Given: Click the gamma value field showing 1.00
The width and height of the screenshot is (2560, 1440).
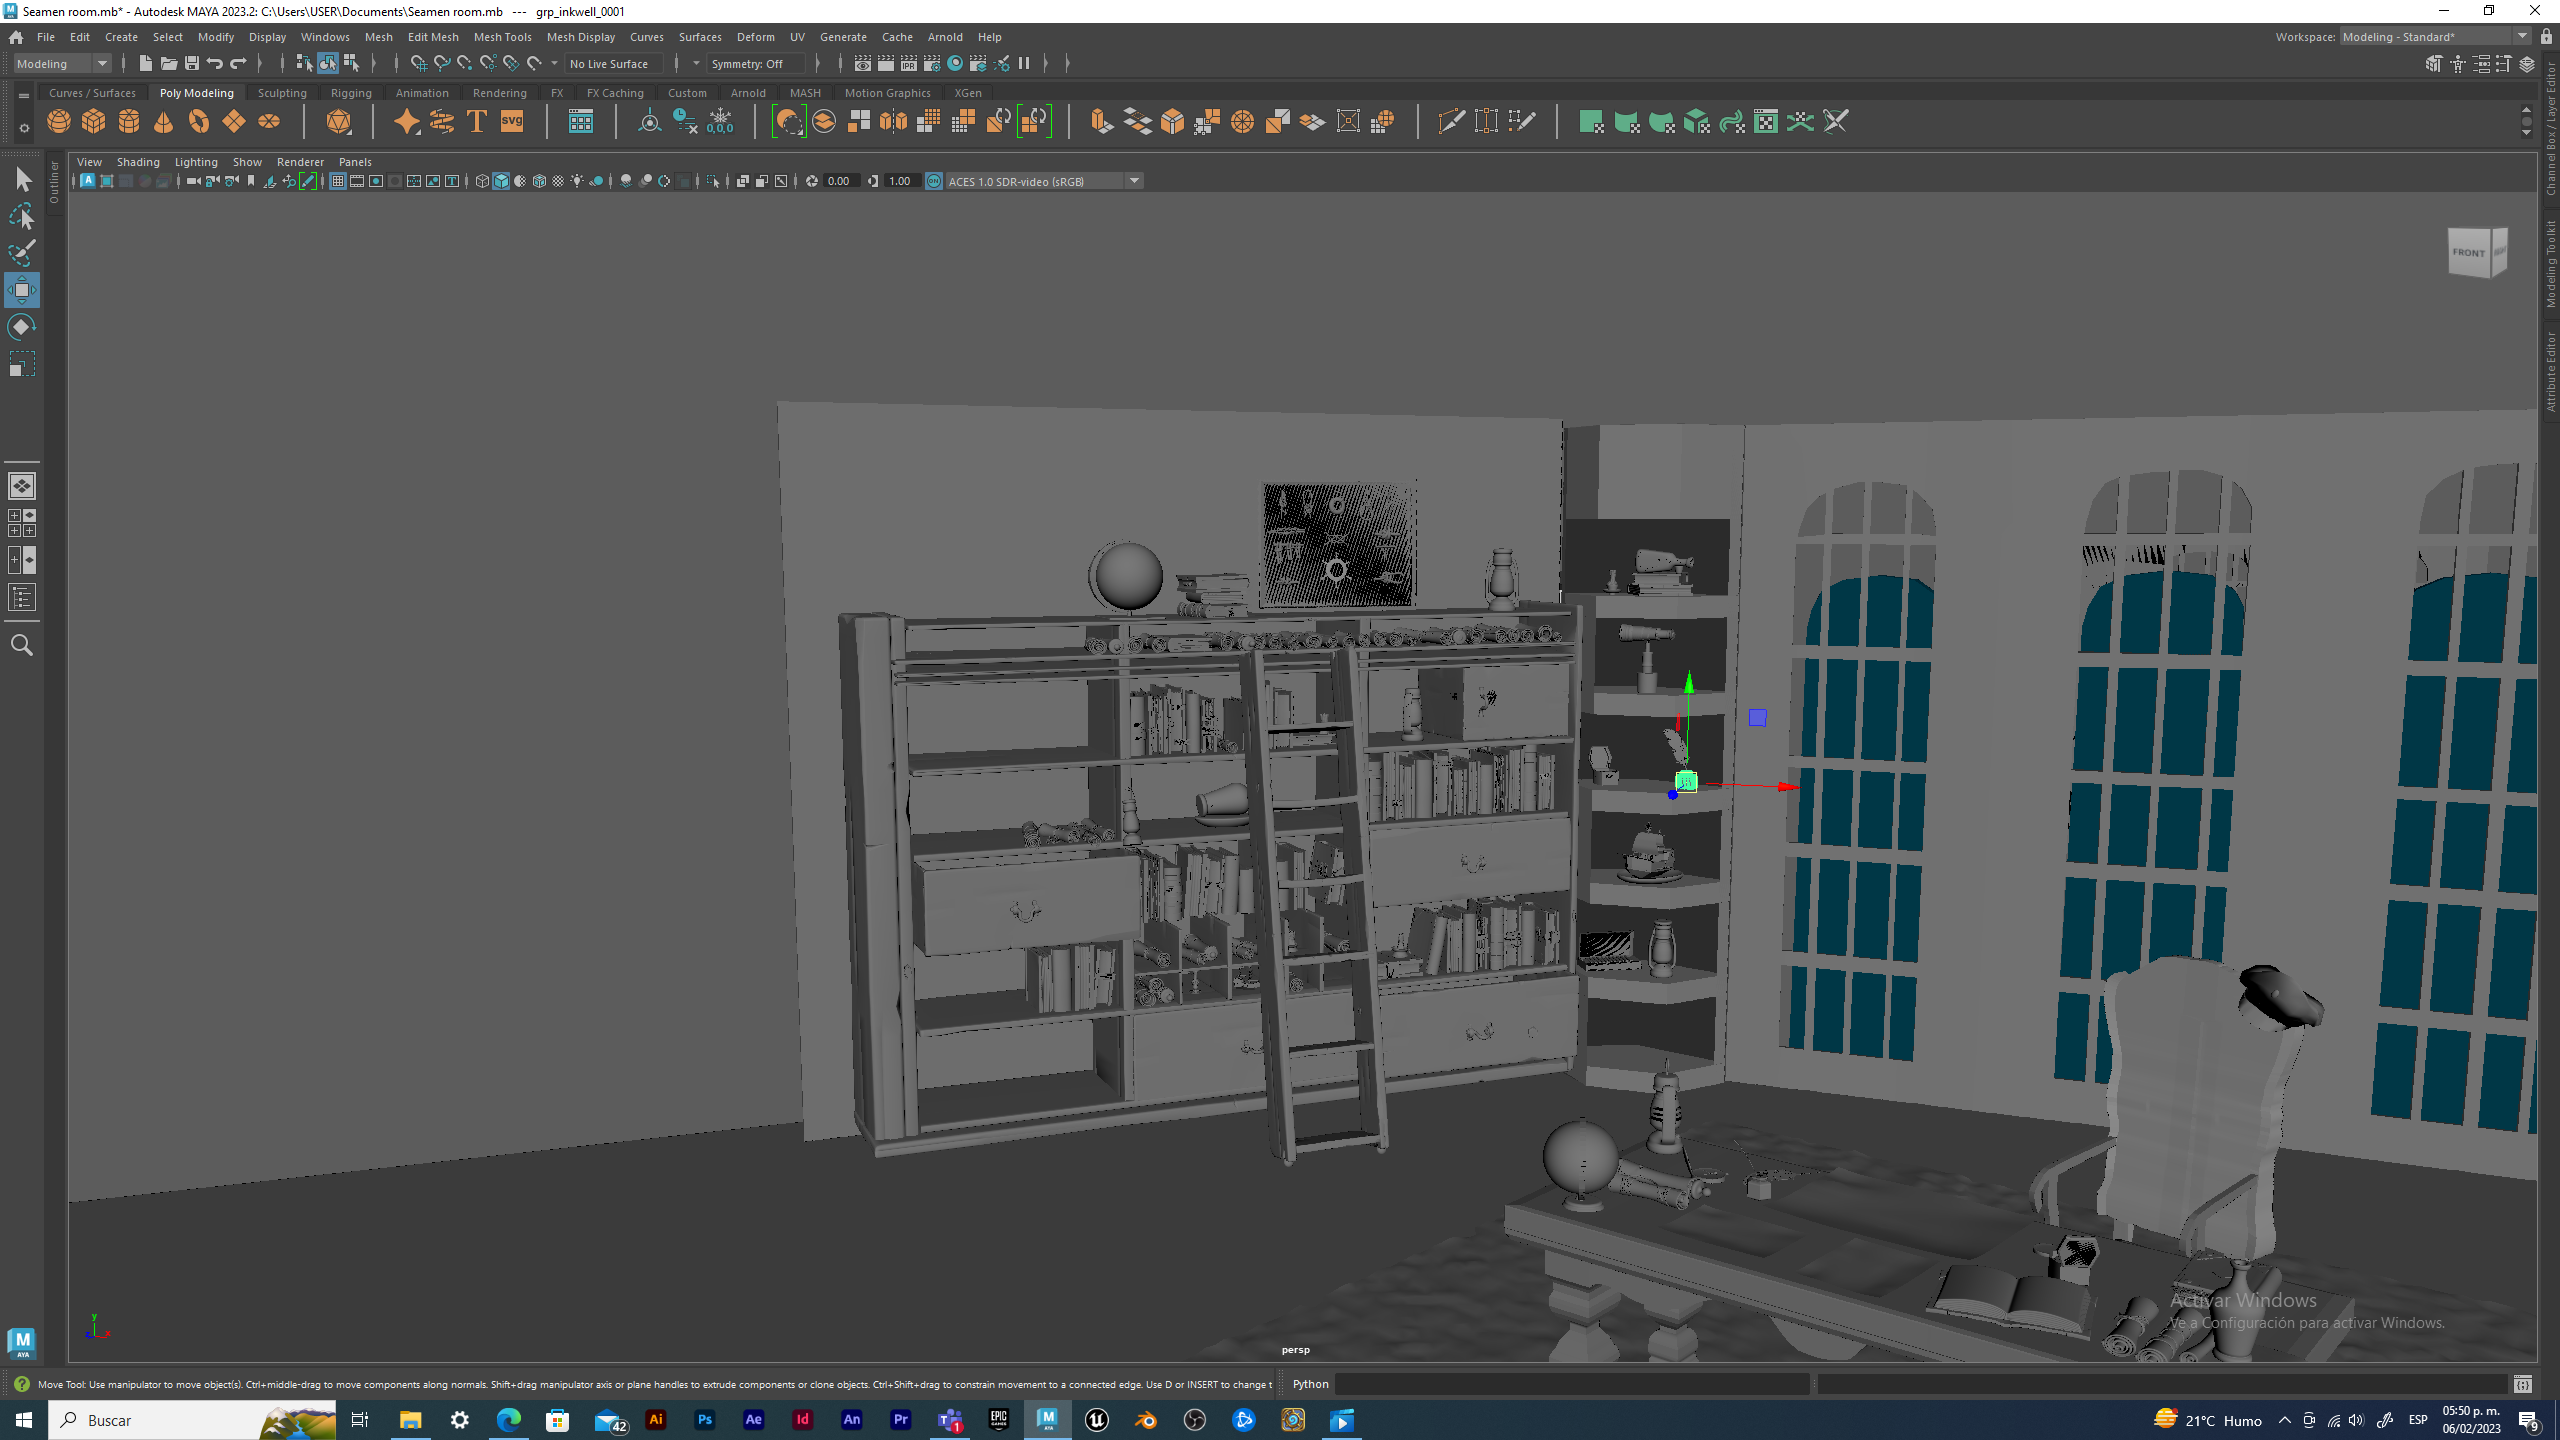Looking at the screenshot, I should (900, 181).
